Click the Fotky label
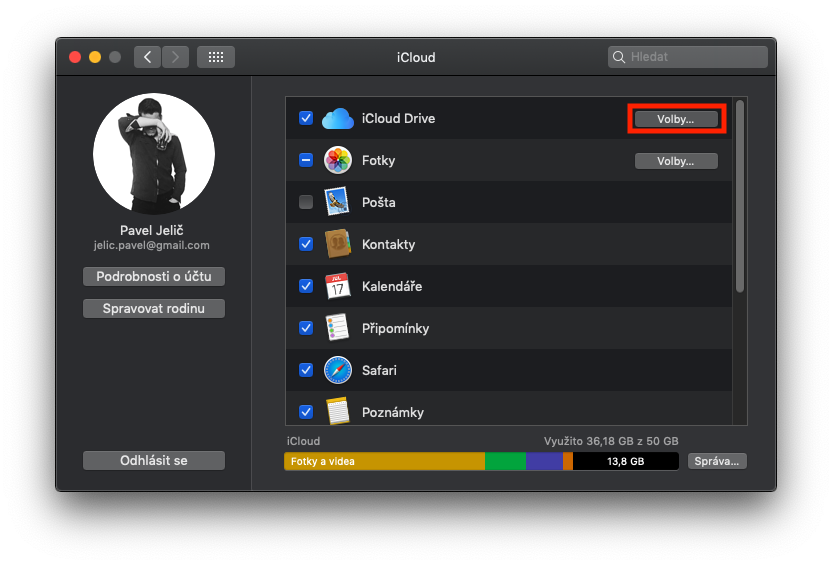The height and width of the screenshot is (565, 832). click(378, 160)
